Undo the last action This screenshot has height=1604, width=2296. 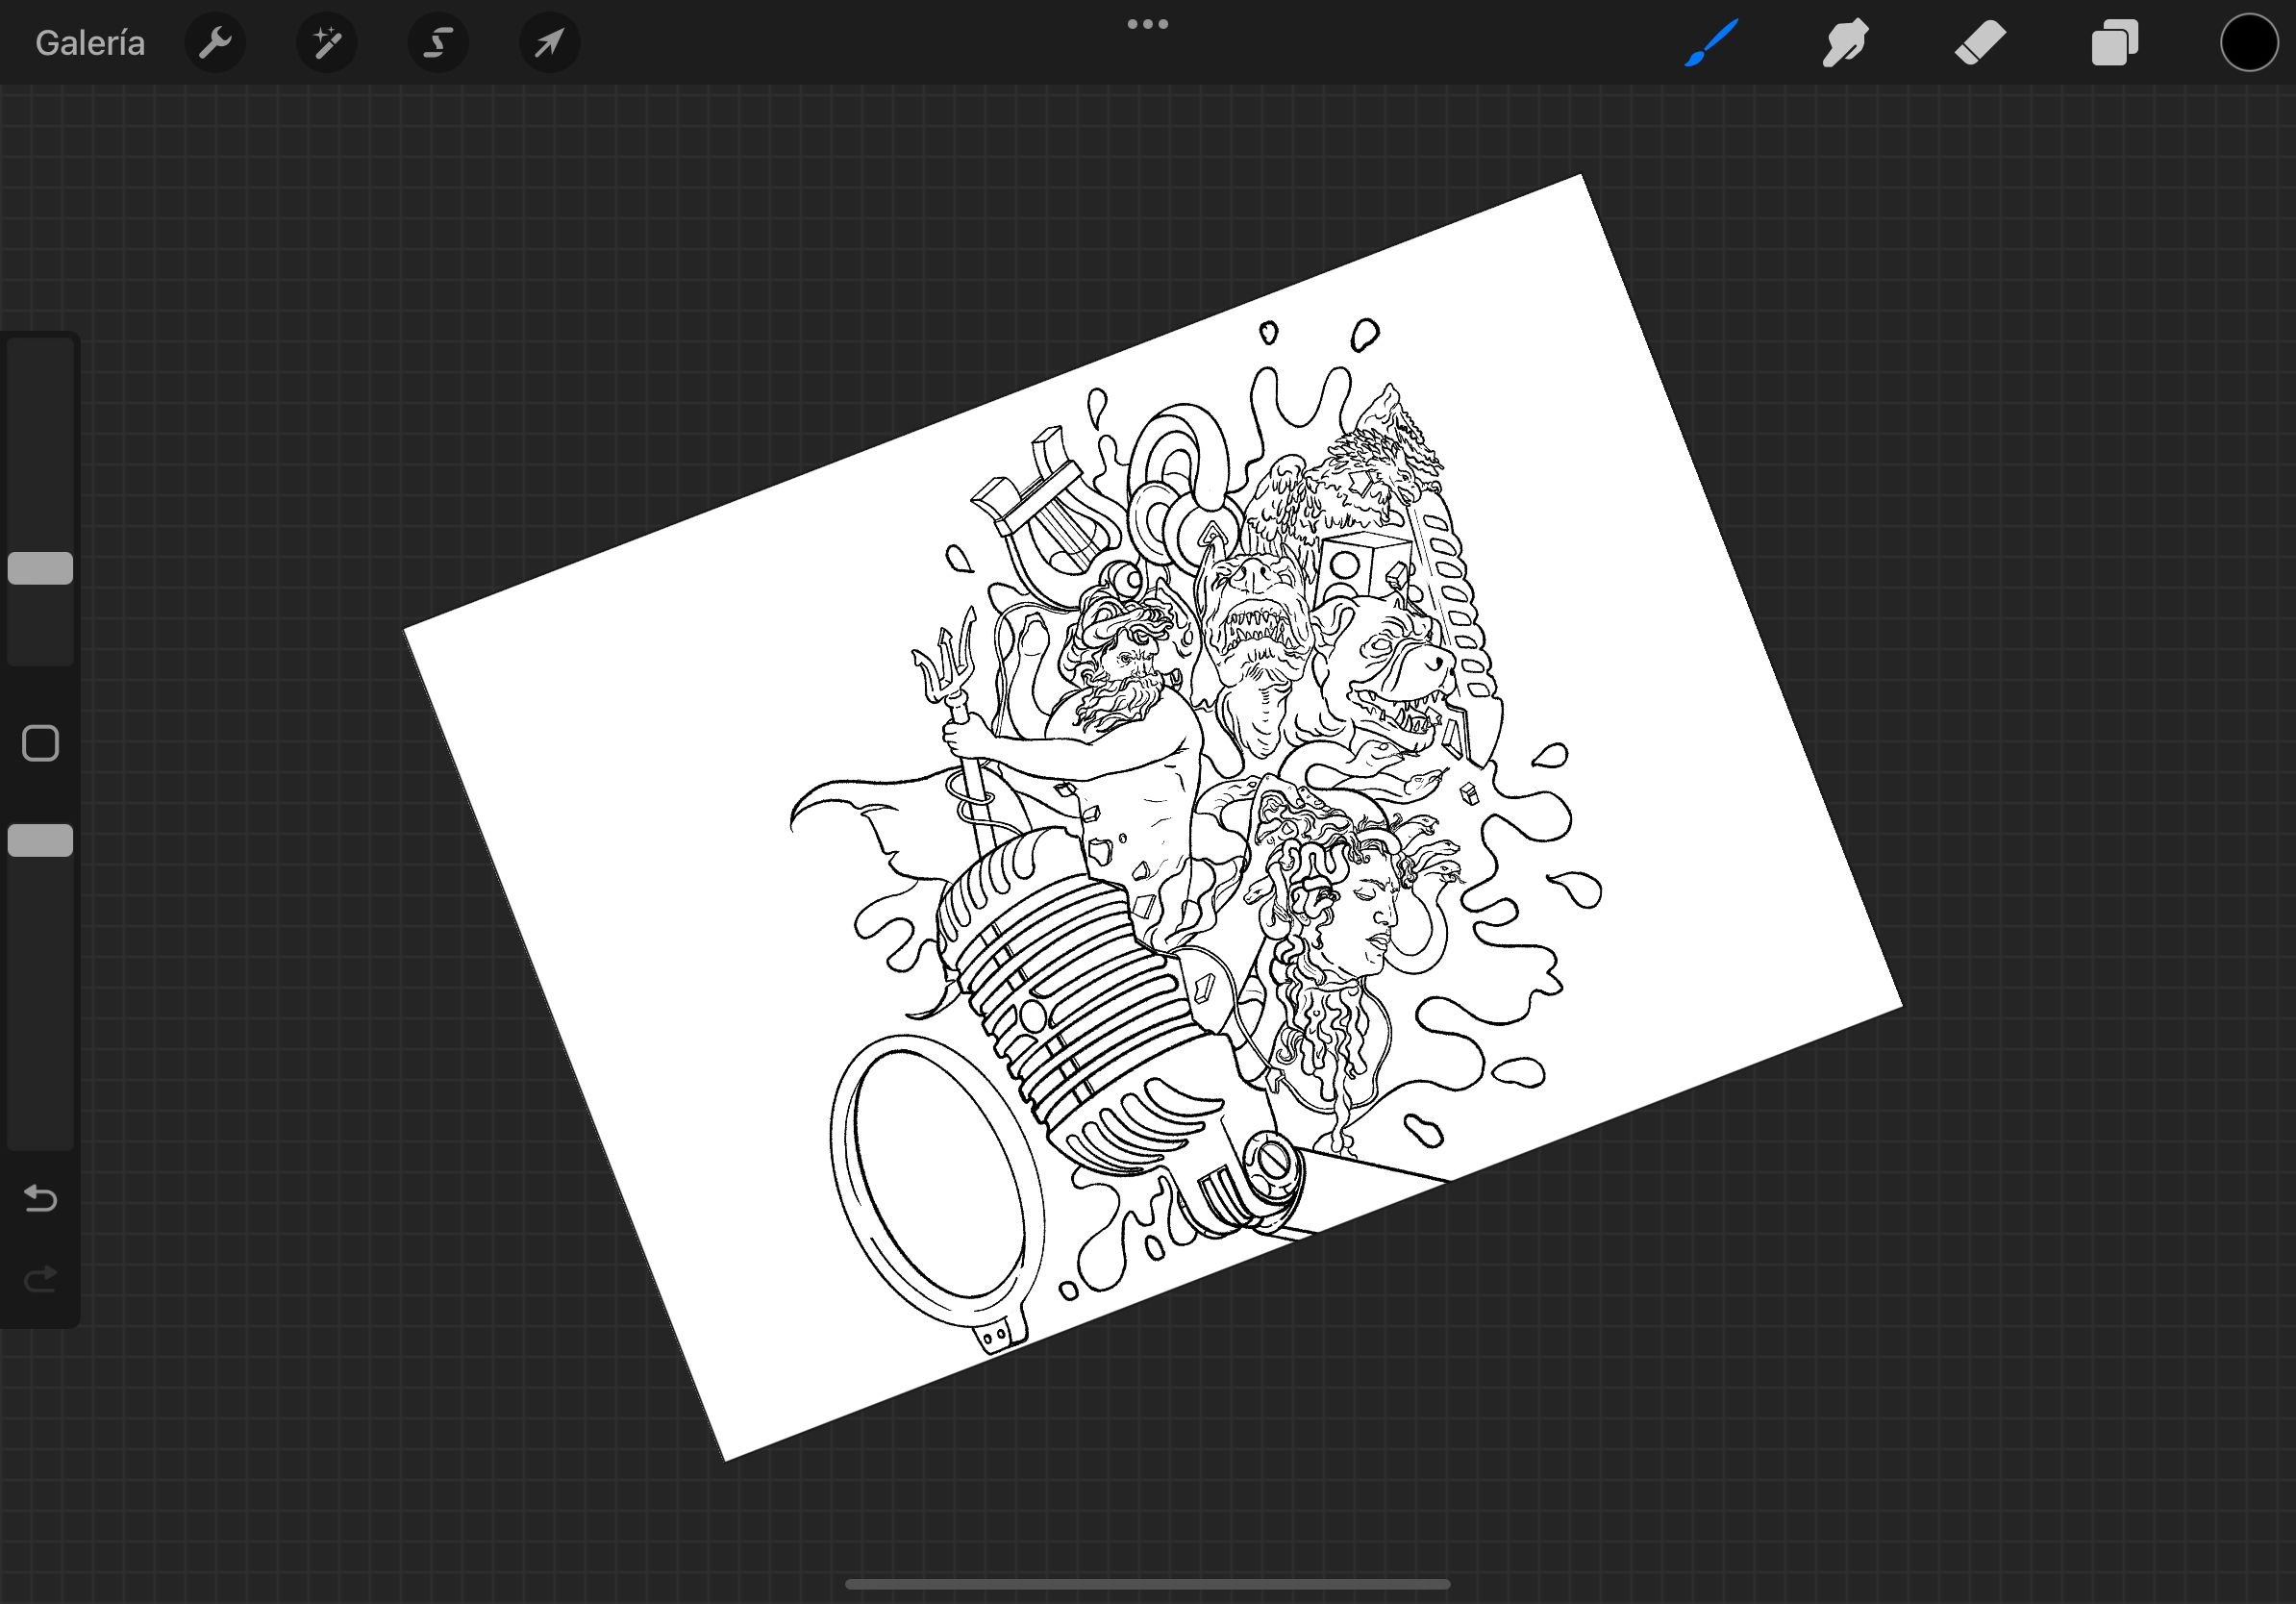click(40, 1198)
